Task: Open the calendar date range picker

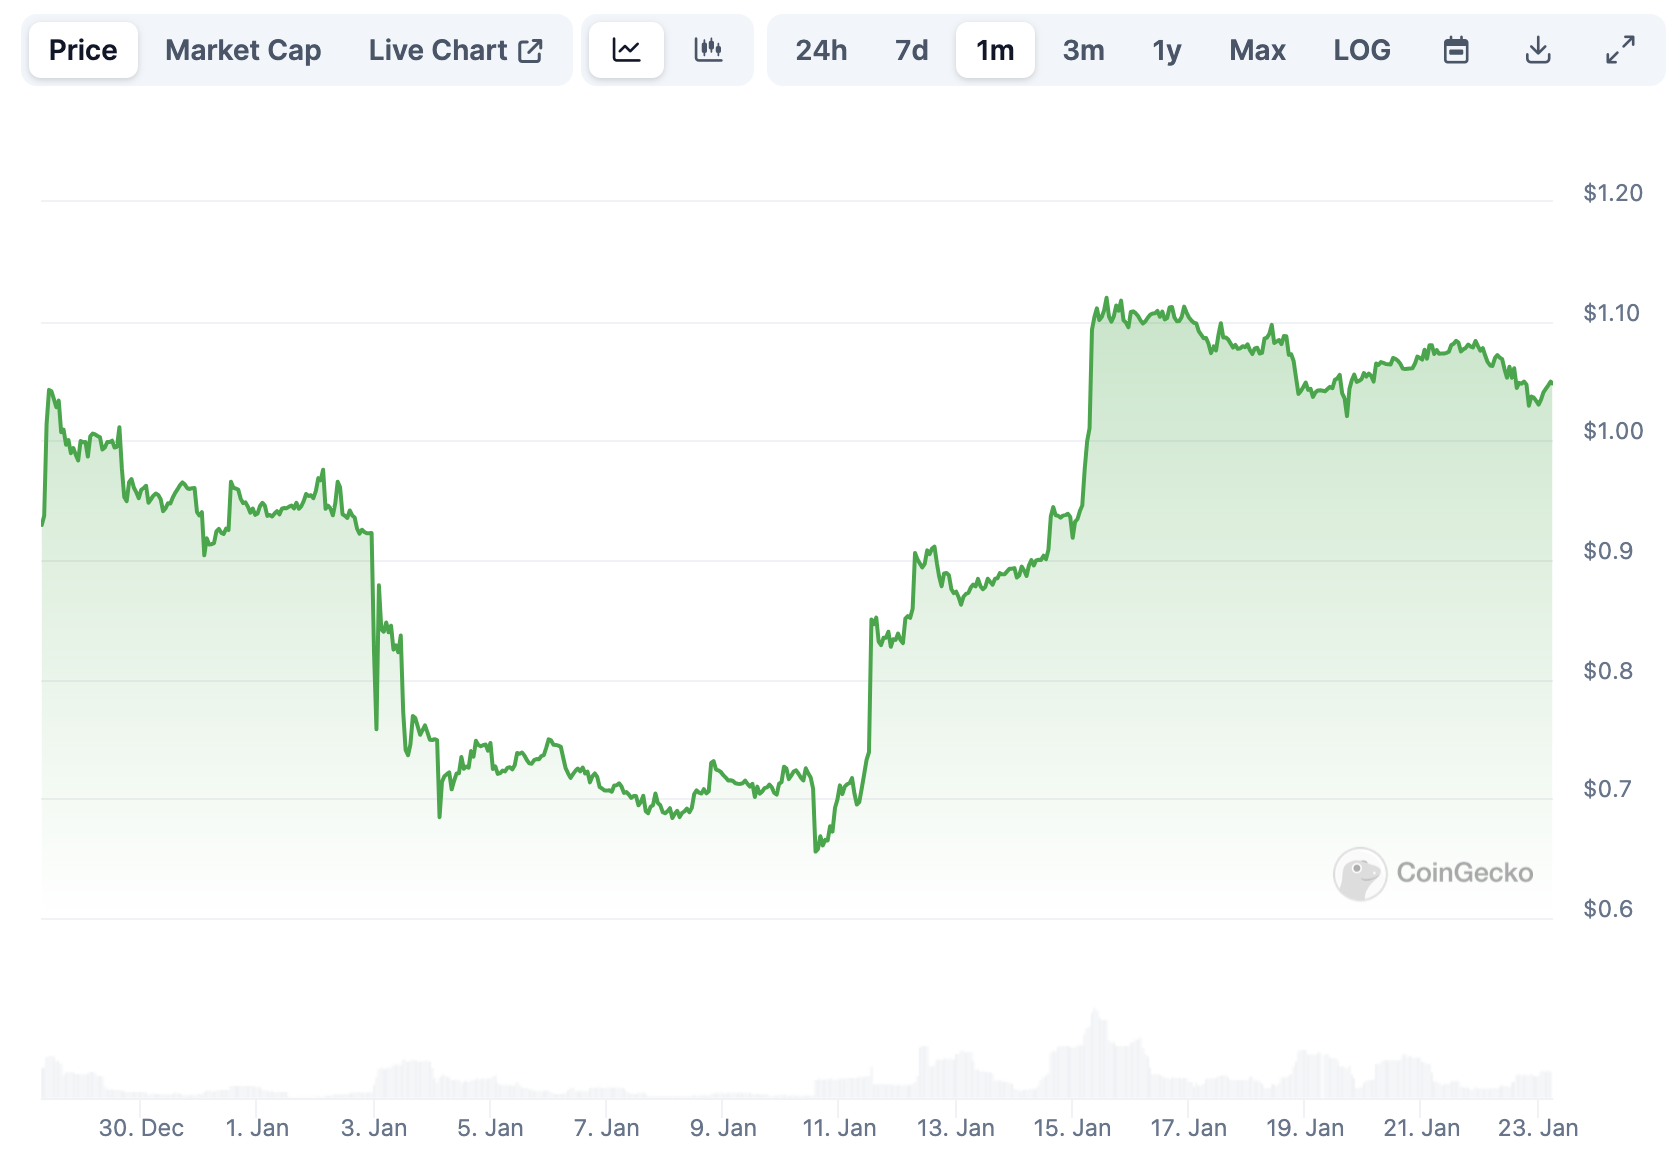Action: pos(1456,50)
